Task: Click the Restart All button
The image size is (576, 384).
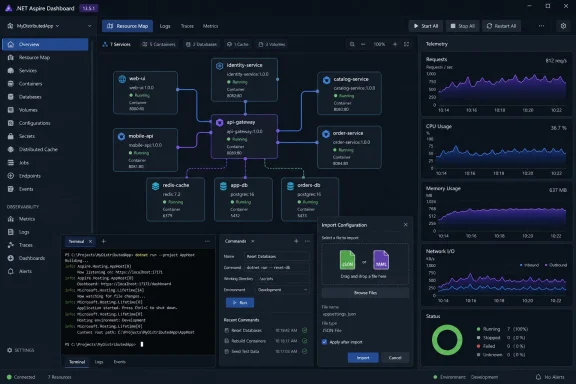Action: [501, 26]
